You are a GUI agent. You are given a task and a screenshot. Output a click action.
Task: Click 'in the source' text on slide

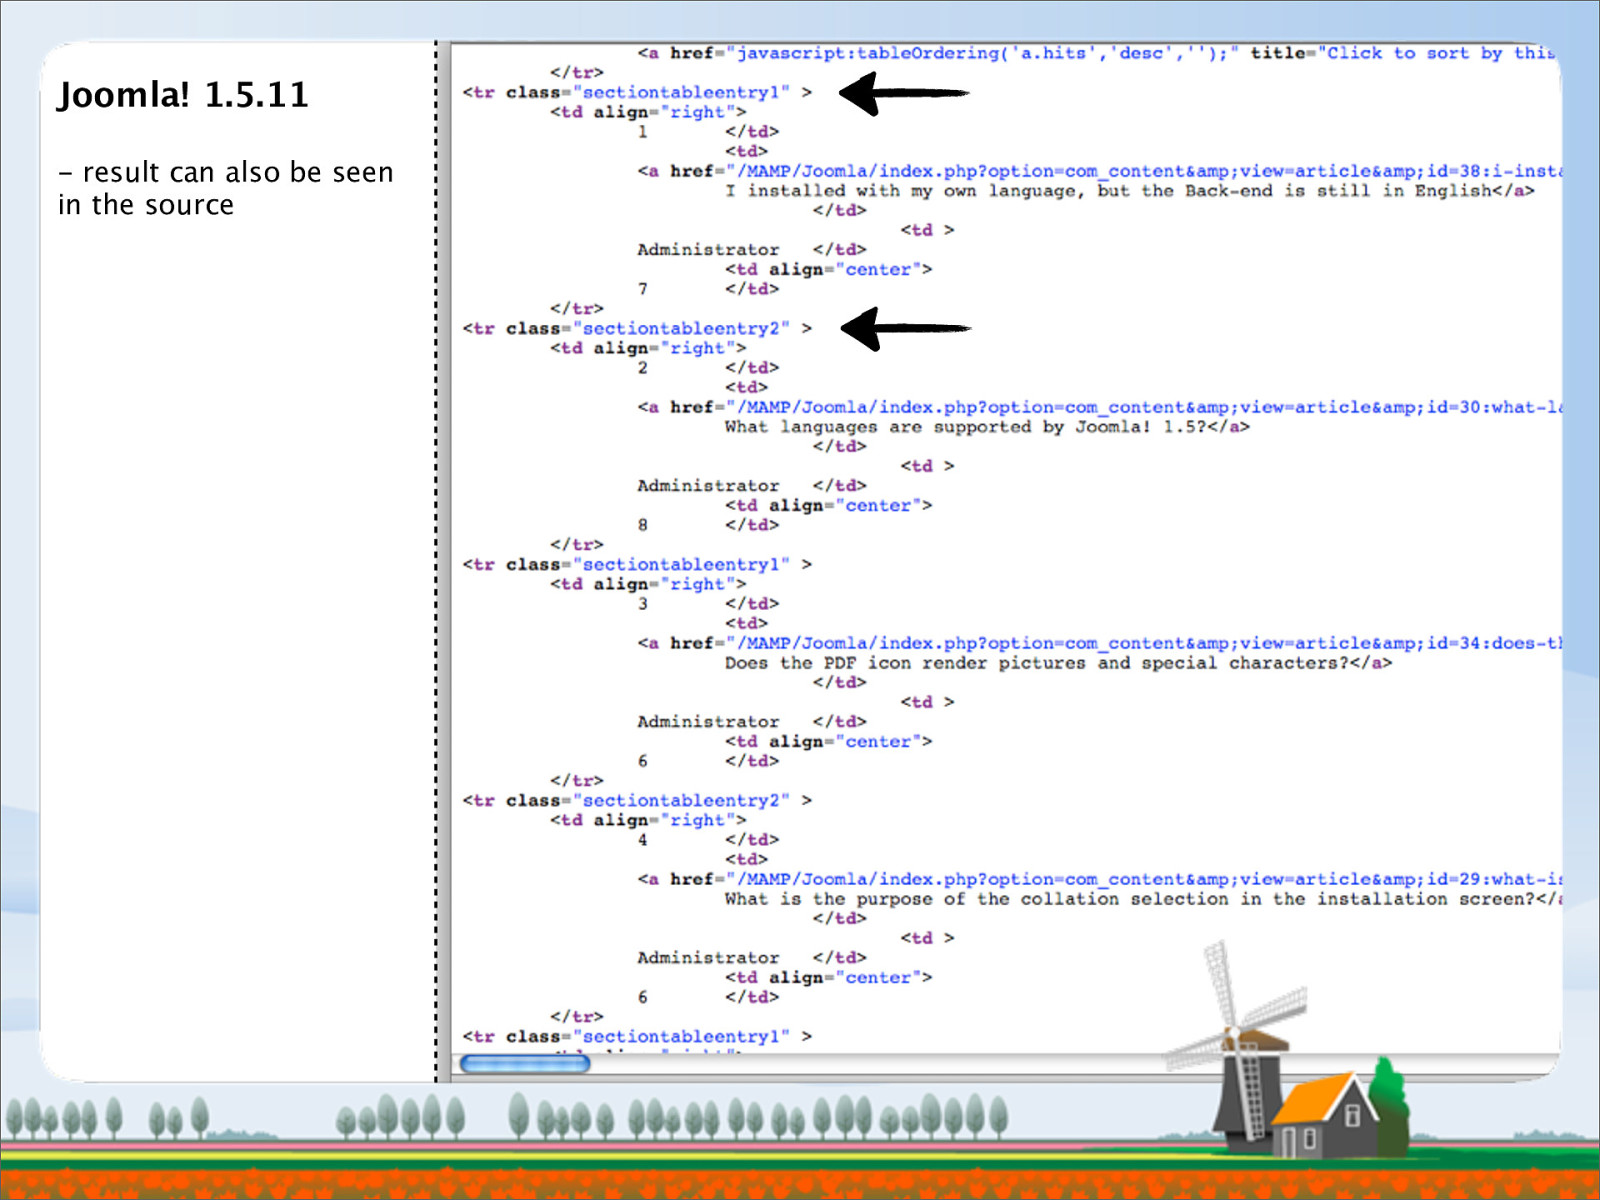coord(146,205)
